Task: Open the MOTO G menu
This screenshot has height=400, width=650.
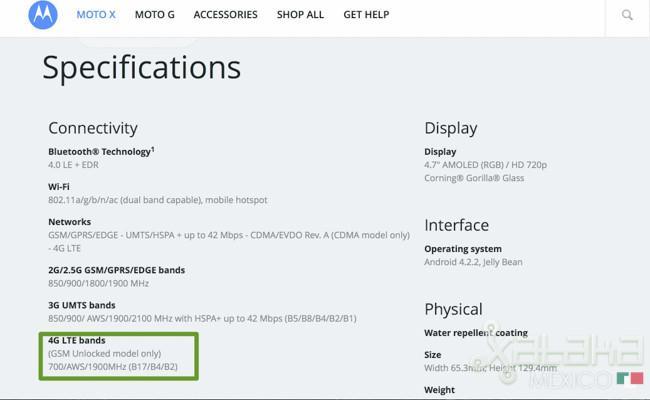Action: pyautogui.click(x=155, y=15)
